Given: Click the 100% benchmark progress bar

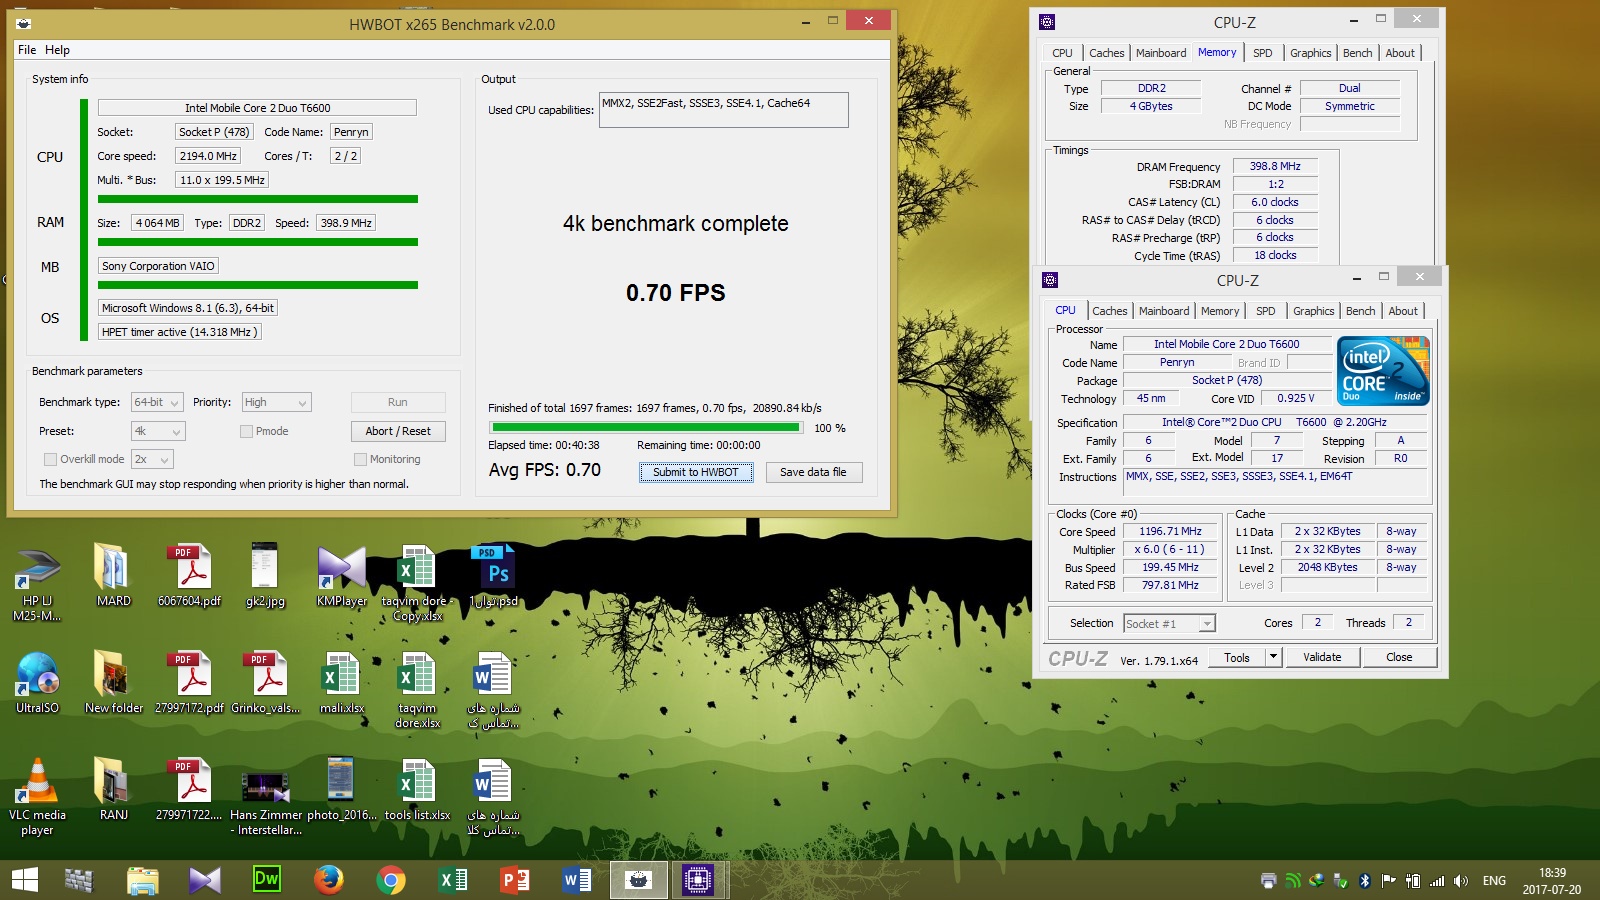Looking at the screenshot, I should click(646, 427).
